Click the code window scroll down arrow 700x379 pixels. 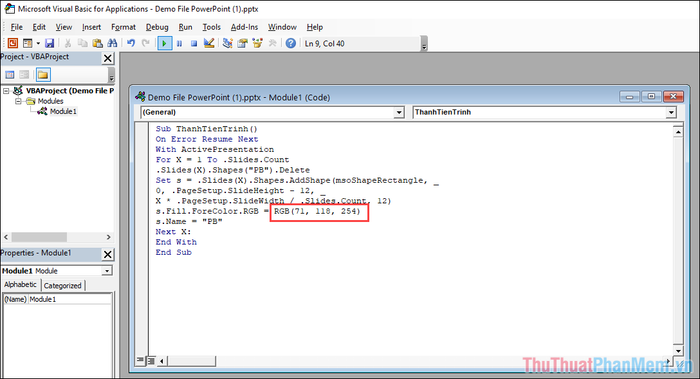678,351
